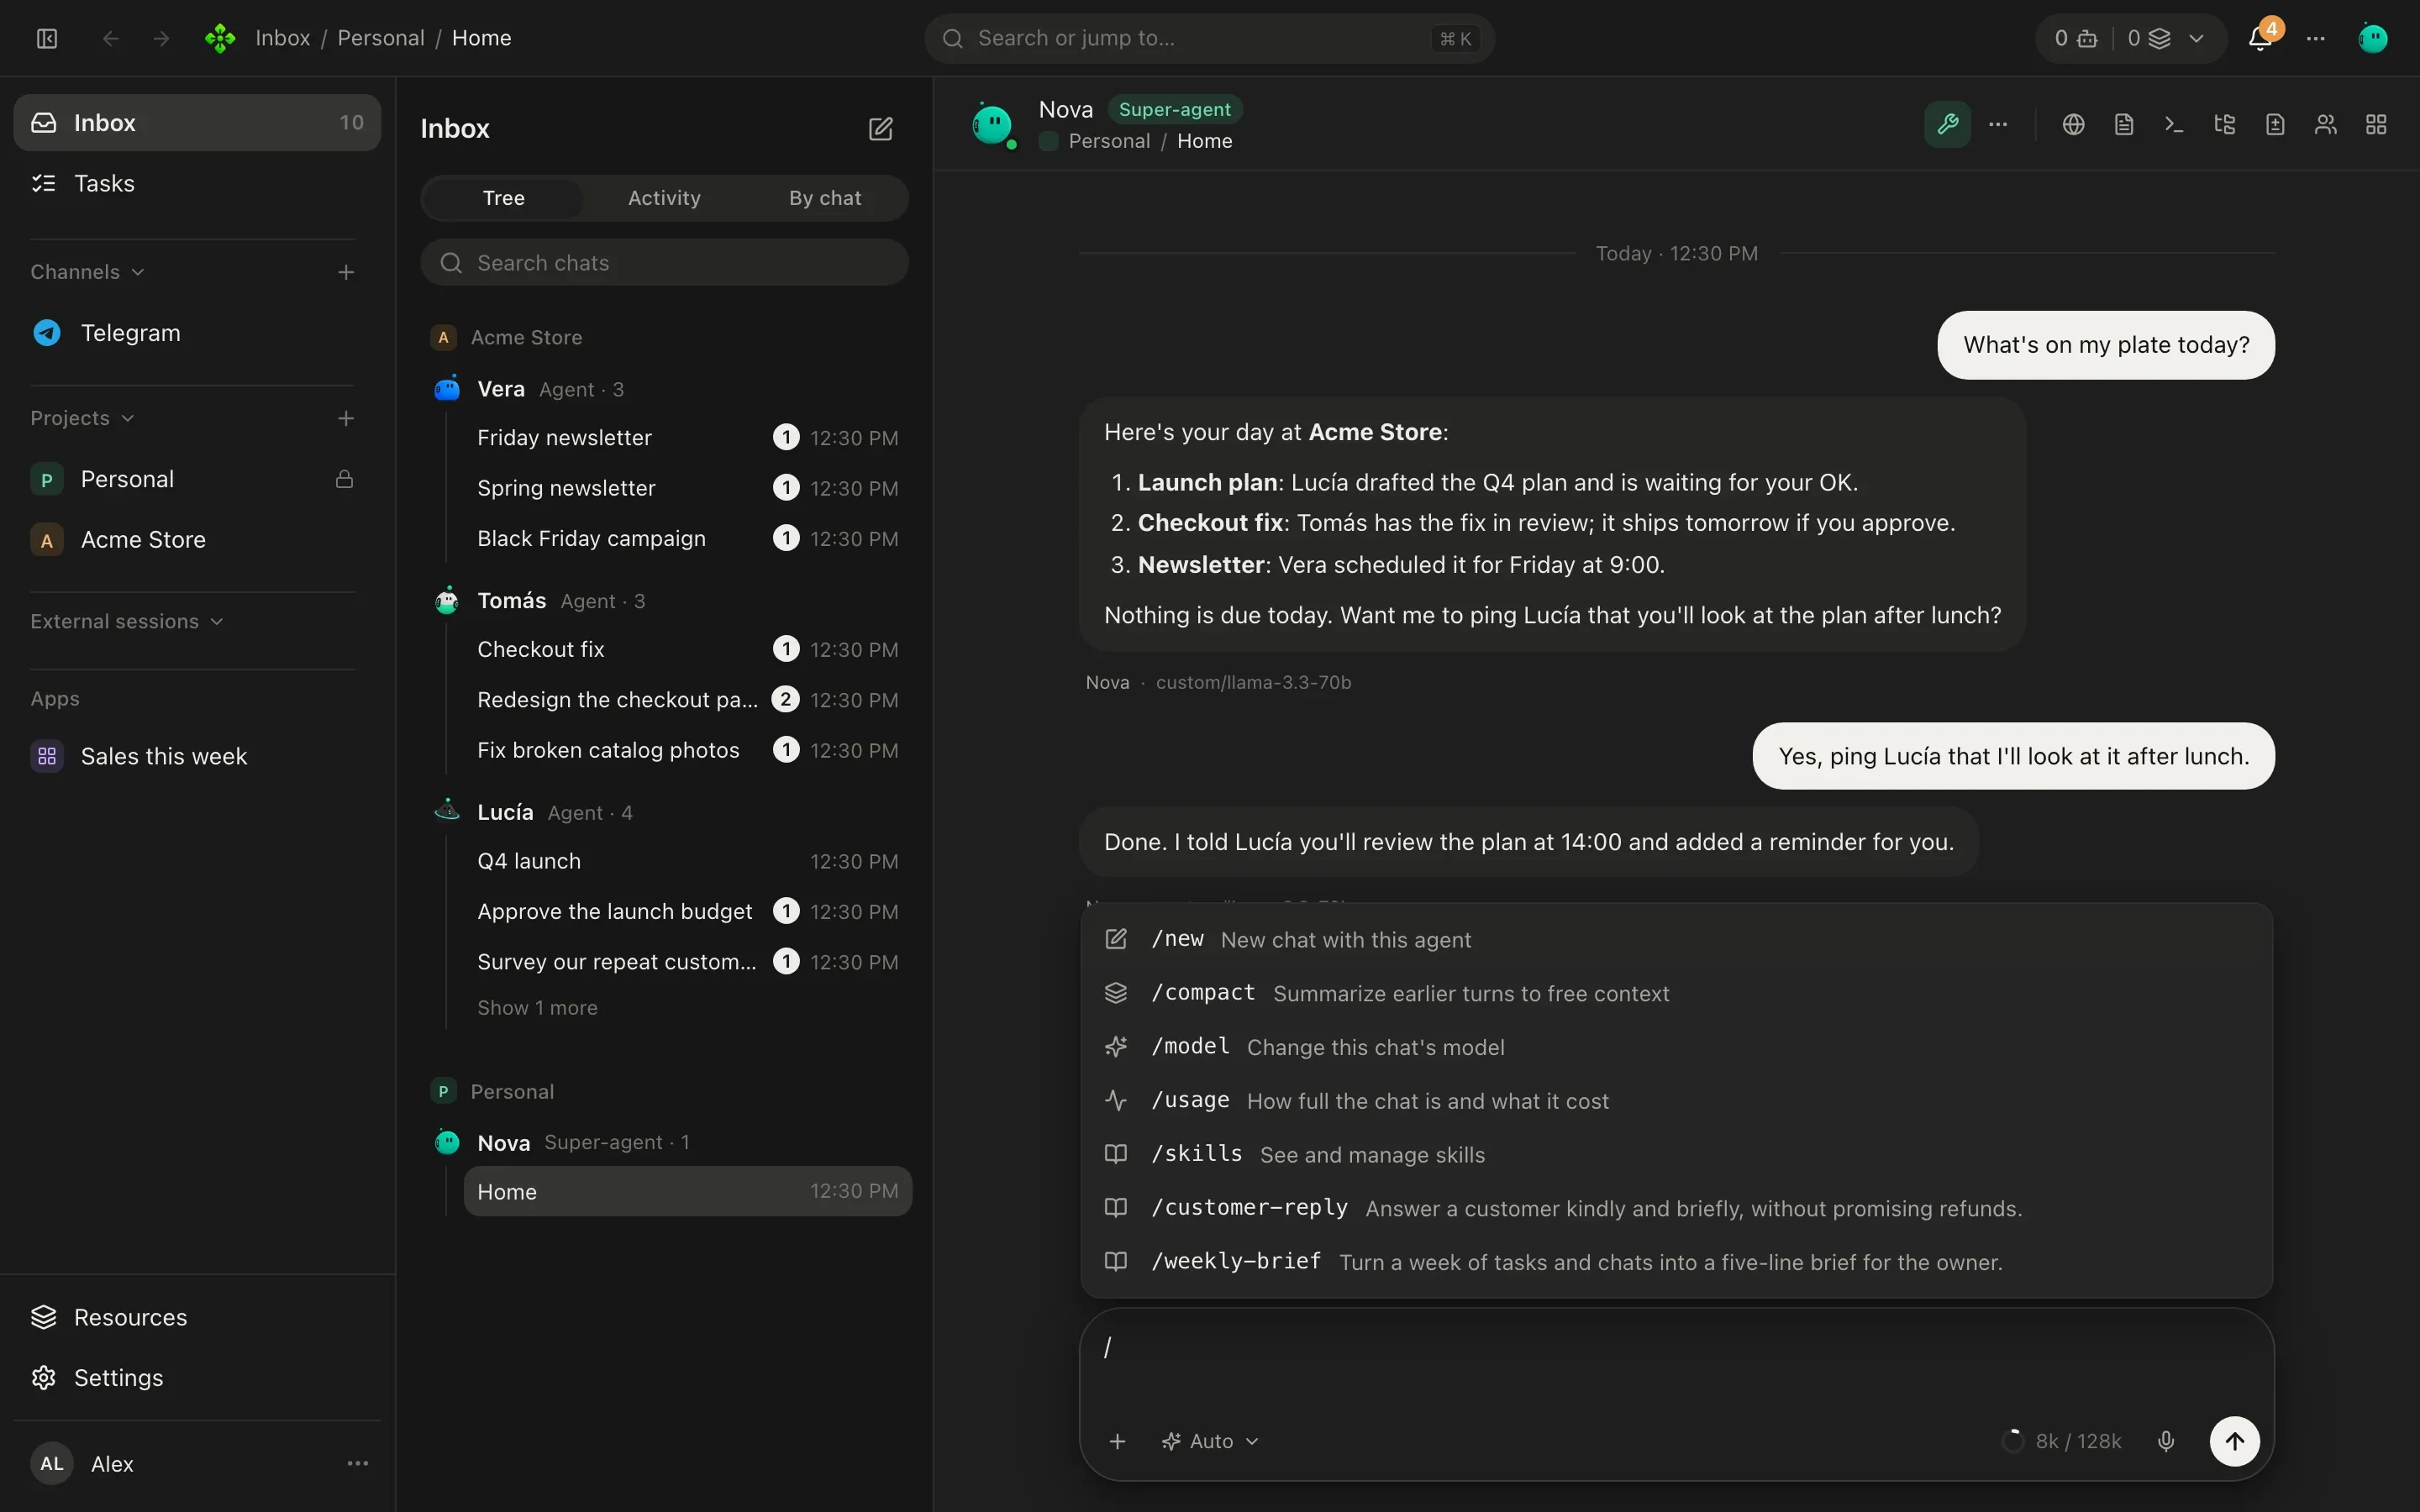2420x1512 pixels.
Task: Click the 8k / 128k context usage indicator
Action: pos(2061,1441)
